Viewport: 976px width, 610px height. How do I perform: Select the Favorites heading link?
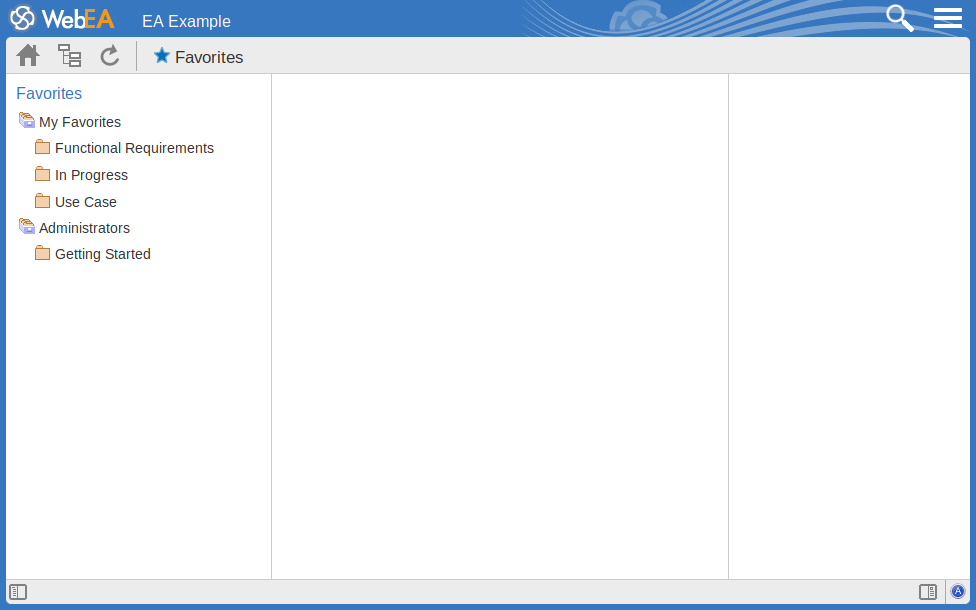click(x=49, y=93)
